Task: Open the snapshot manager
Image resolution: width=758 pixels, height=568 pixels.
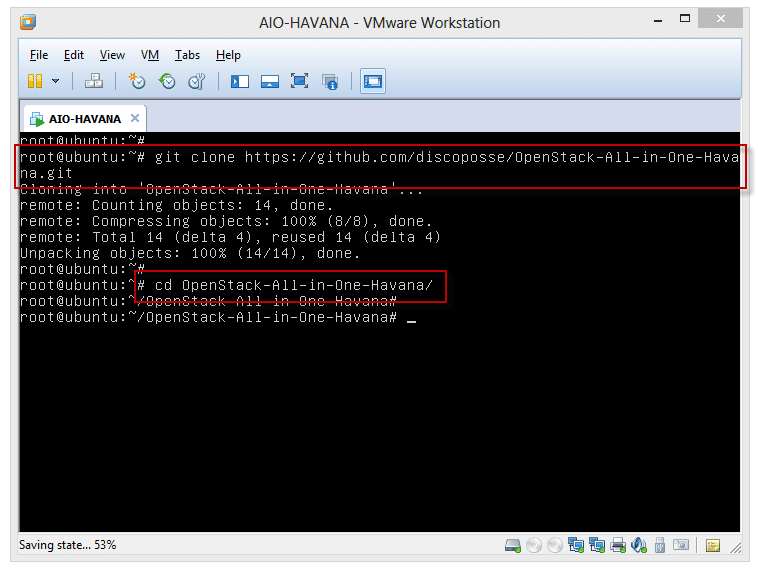Action: click(x=196, y=81)
